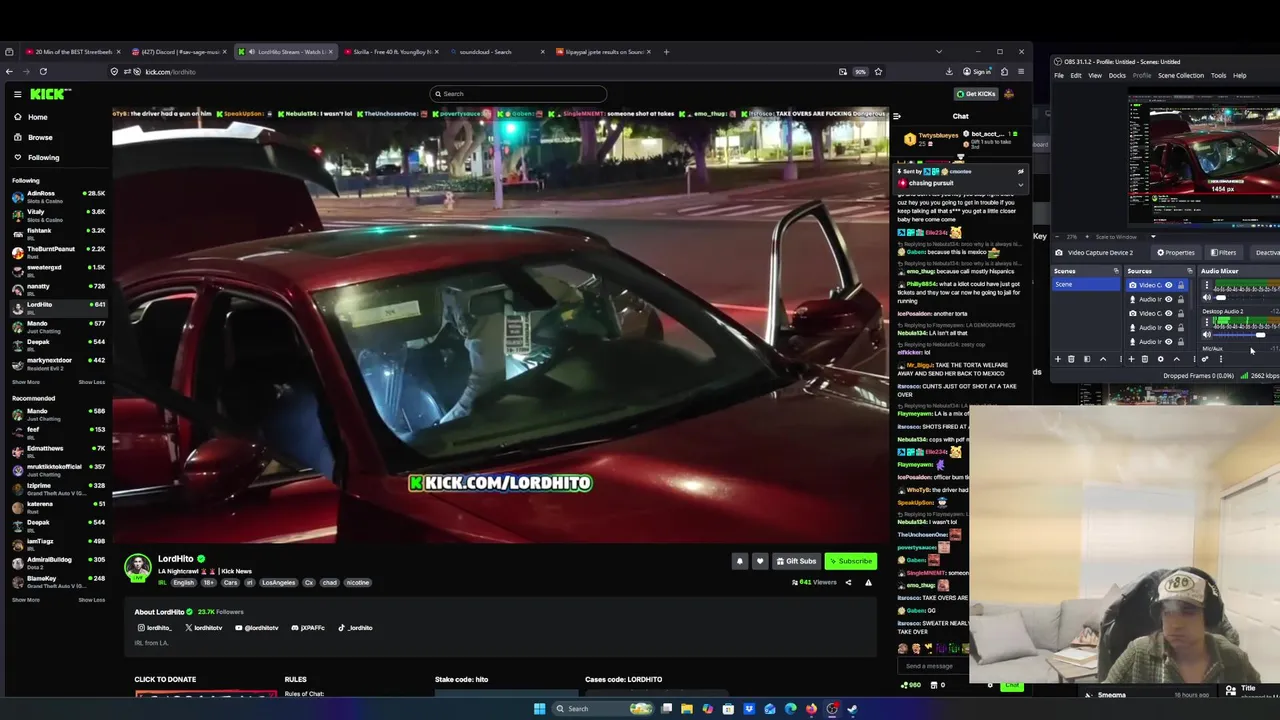Open the OBS Edit menu
1280x720 pixels.
point(1075,76)
